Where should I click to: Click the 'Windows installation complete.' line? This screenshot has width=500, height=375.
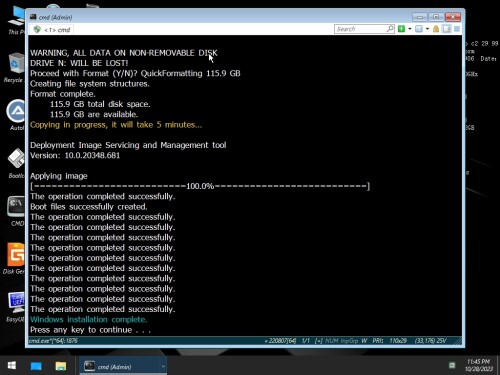88,319
